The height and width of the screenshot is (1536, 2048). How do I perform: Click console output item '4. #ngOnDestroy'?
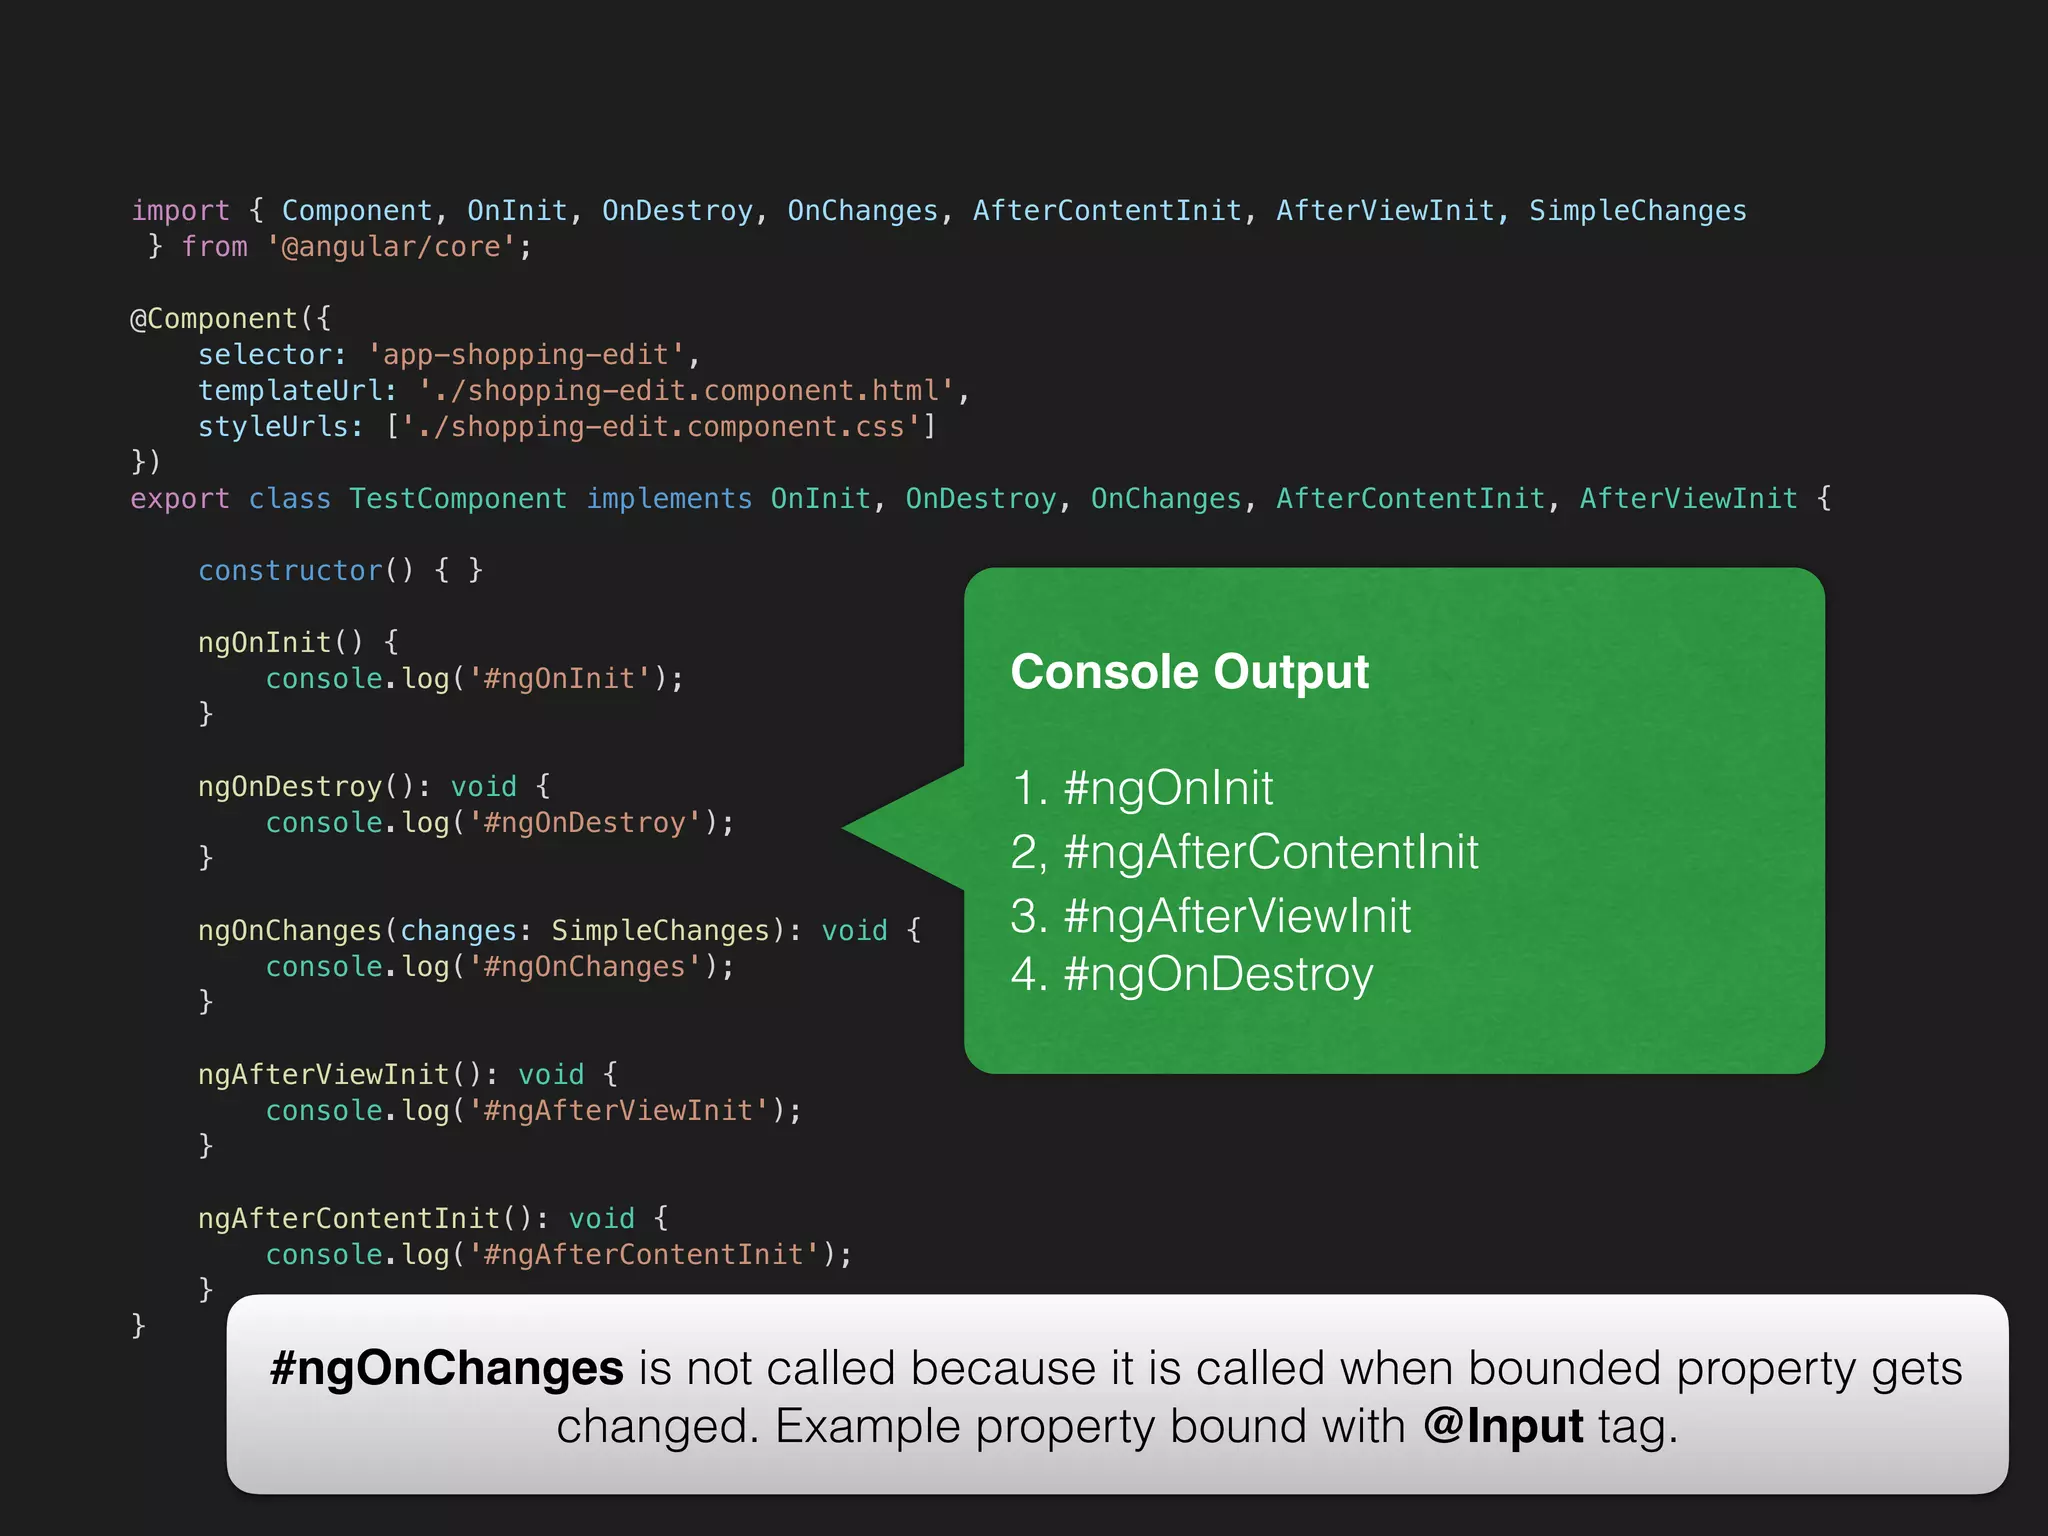[x=1192, y=975]
